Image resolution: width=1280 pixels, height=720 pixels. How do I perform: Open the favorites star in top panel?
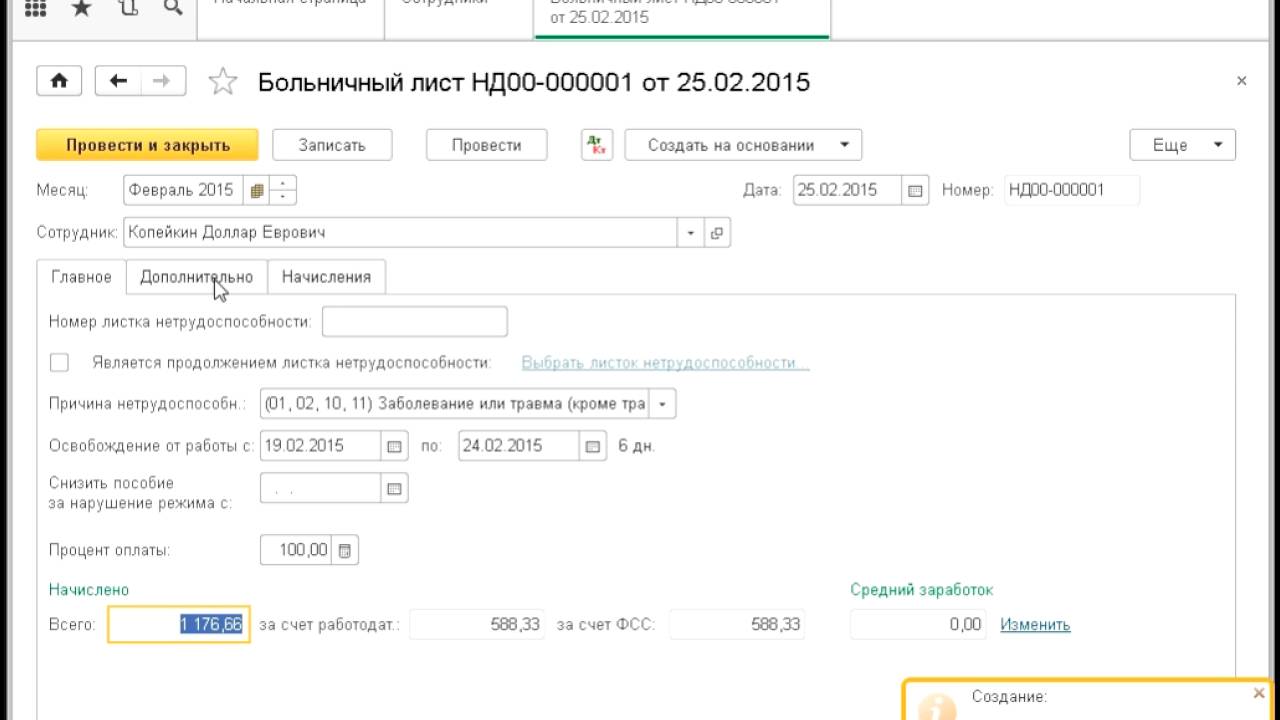pos(82,9)
